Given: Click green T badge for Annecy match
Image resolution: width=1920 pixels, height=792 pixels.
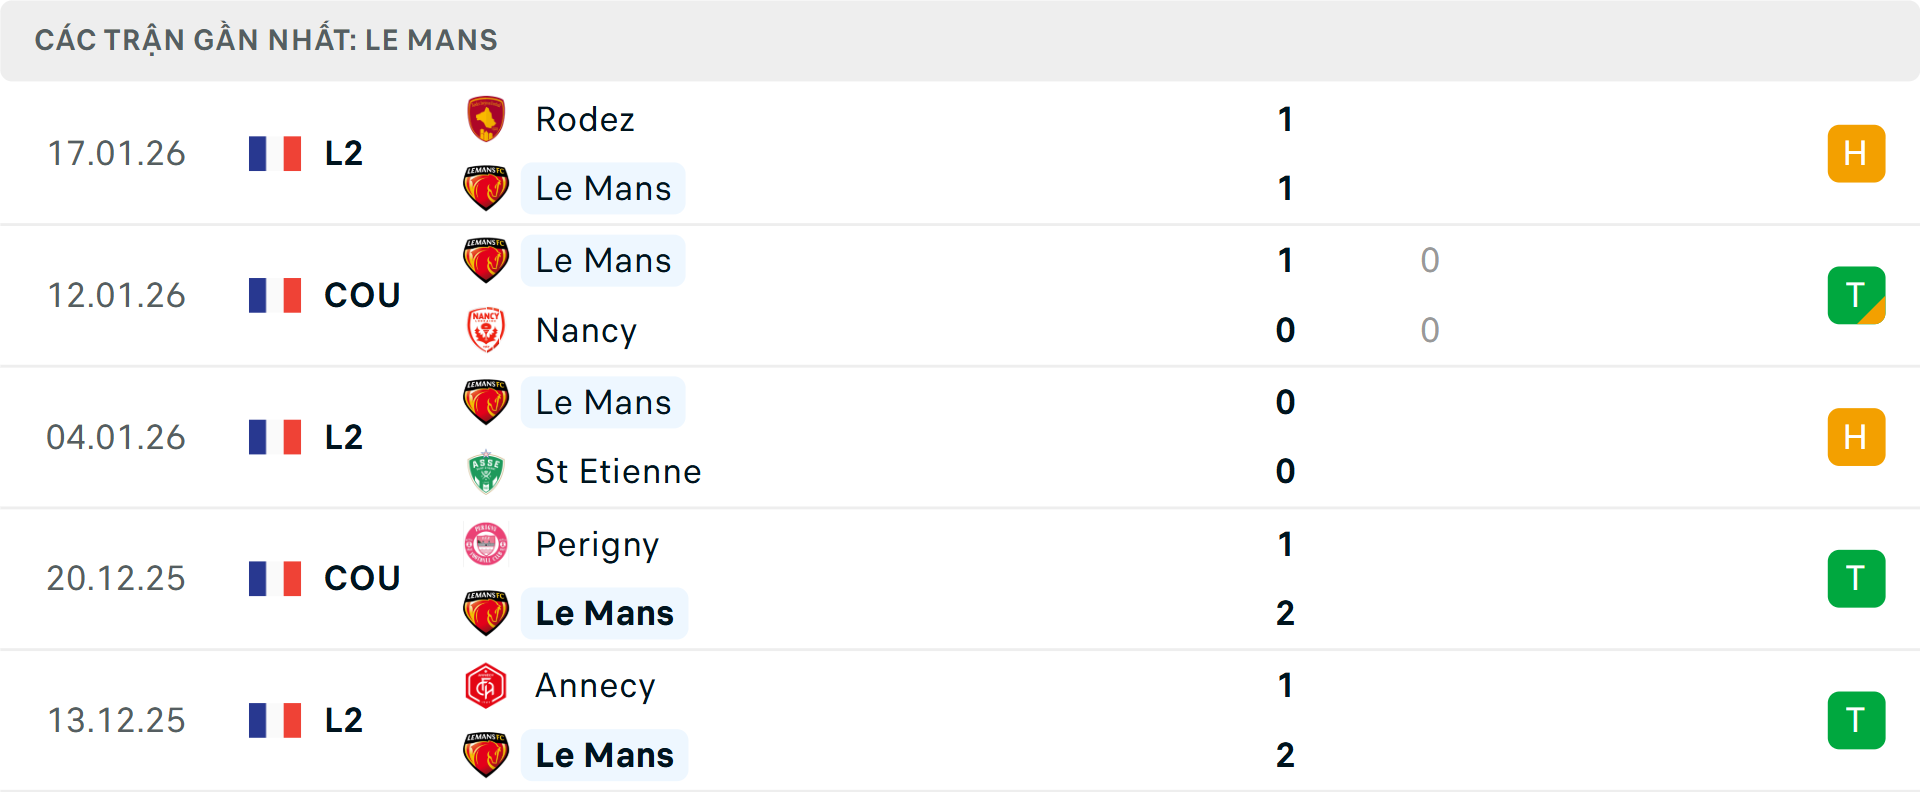Looking at the screenshot, I should point(1856,720).
